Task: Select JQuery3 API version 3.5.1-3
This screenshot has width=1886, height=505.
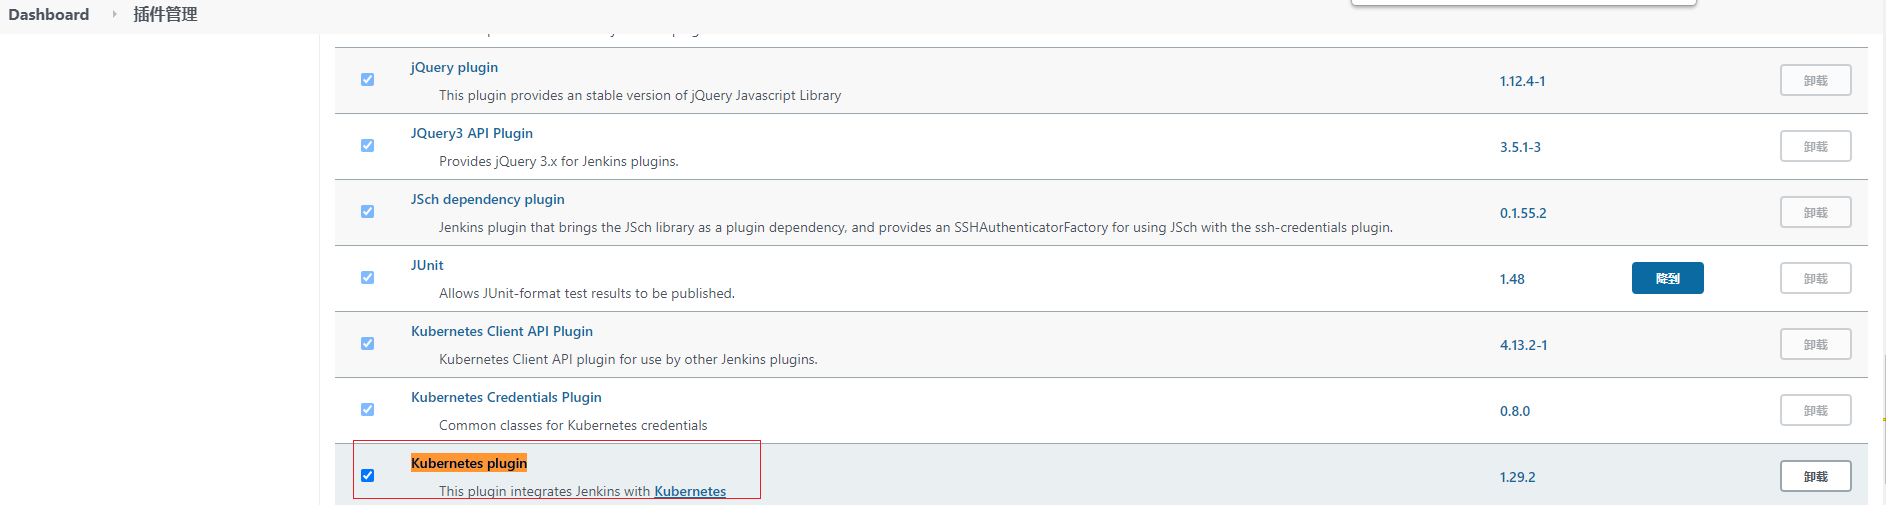Action: coord(1520,147)
